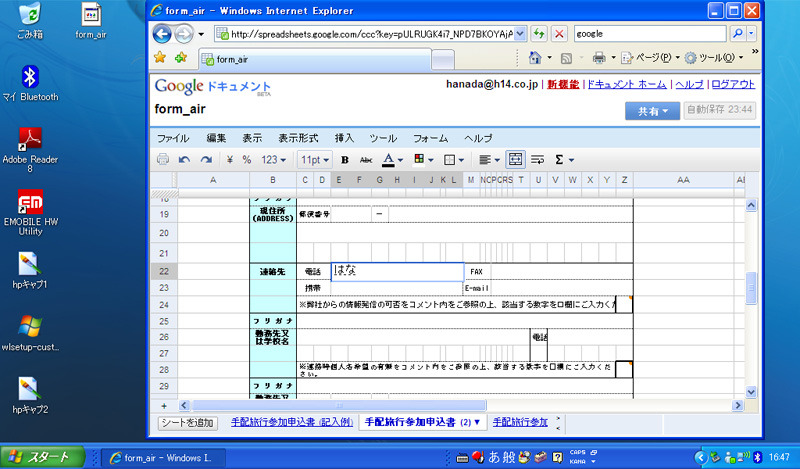The width and height of the screenshot is (800, 469).
Task: Open the ファイル menu
Action: coord(173,138)
